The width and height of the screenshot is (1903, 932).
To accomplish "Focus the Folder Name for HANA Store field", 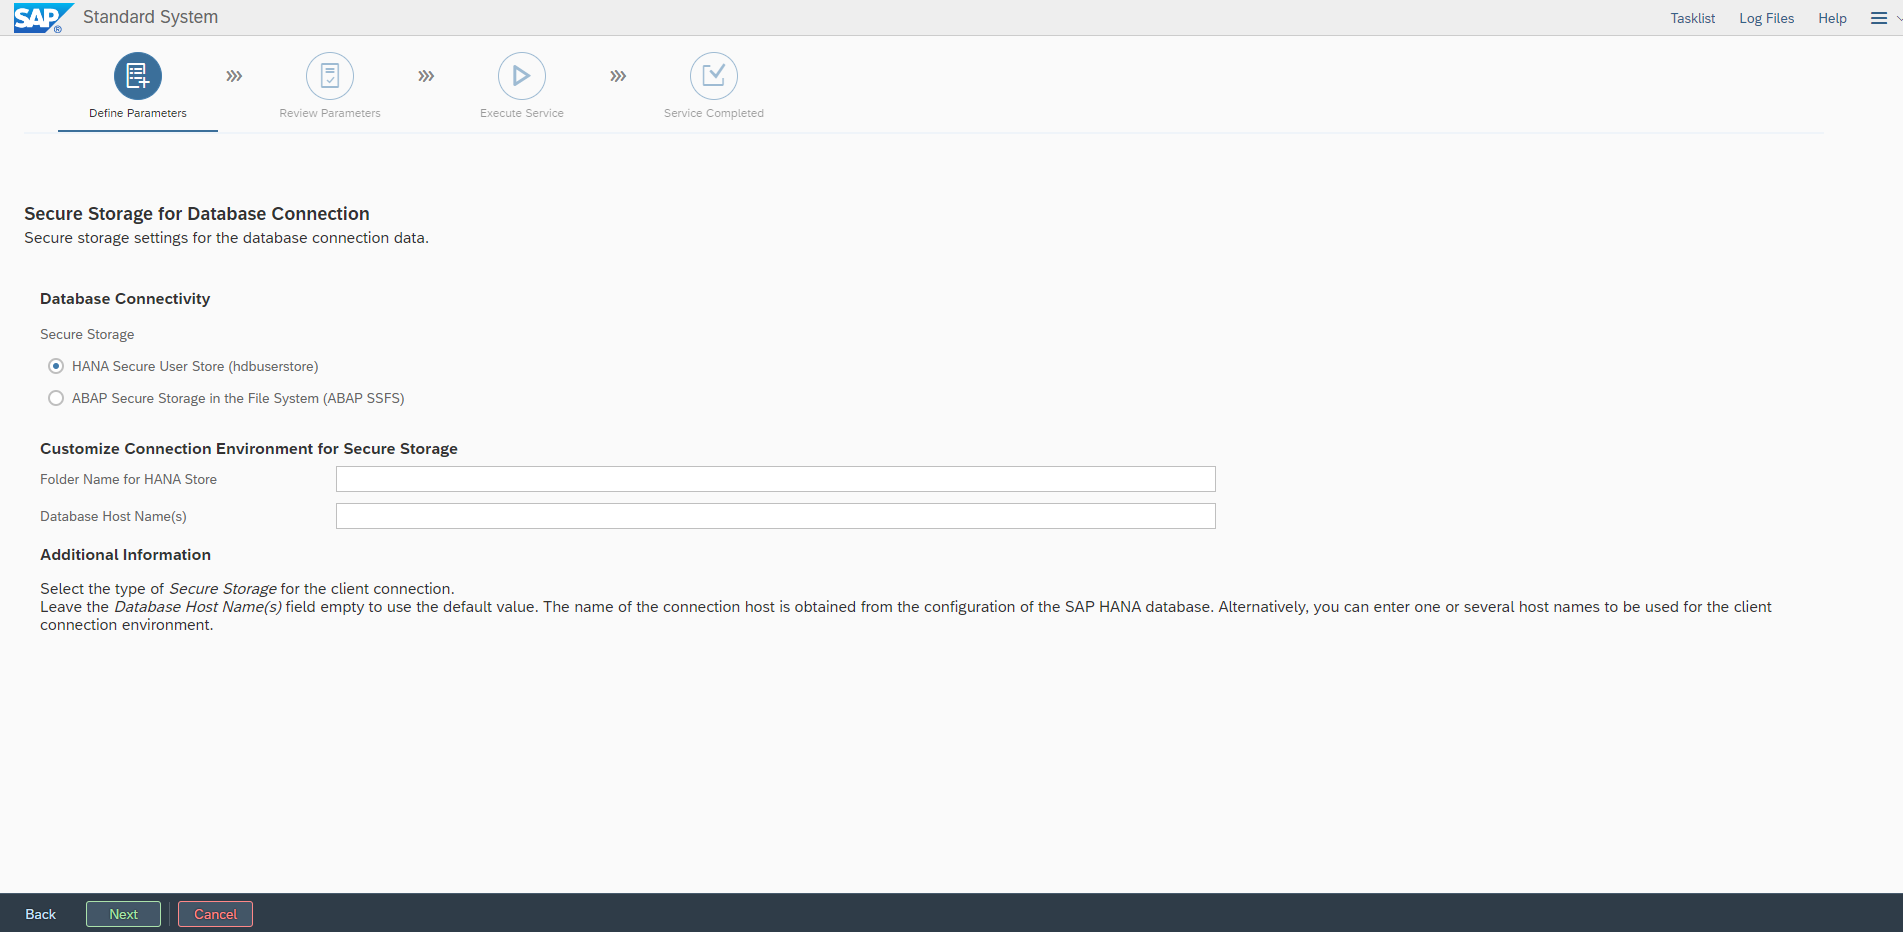I will click(x=775, y=479).
